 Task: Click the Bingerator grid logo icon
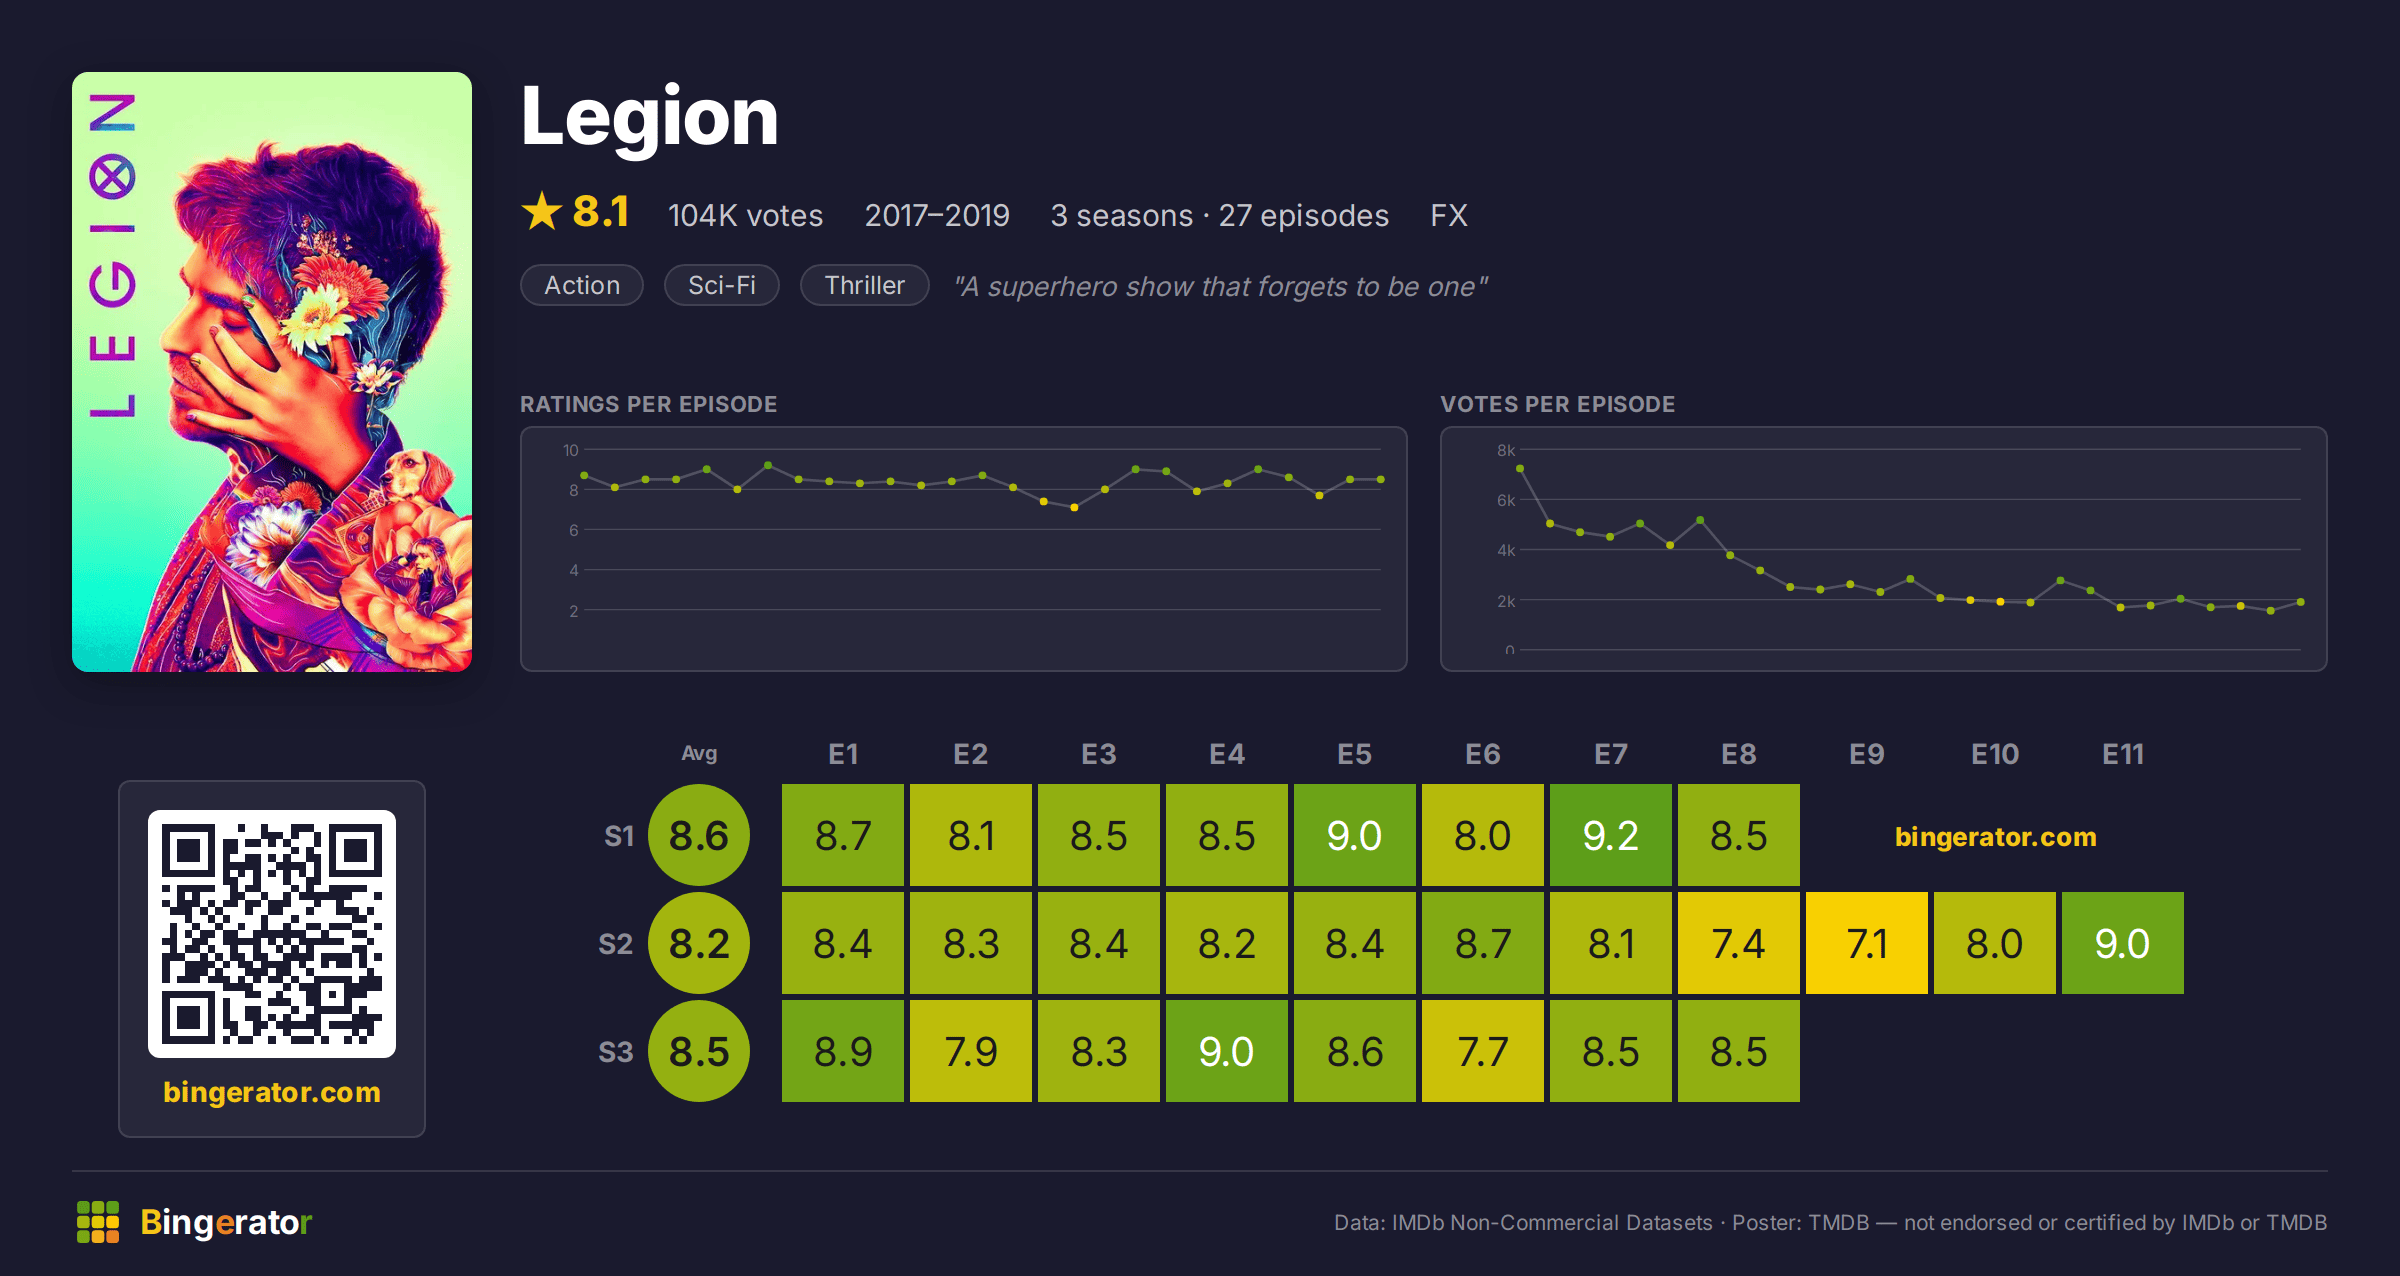[98, 1222]
